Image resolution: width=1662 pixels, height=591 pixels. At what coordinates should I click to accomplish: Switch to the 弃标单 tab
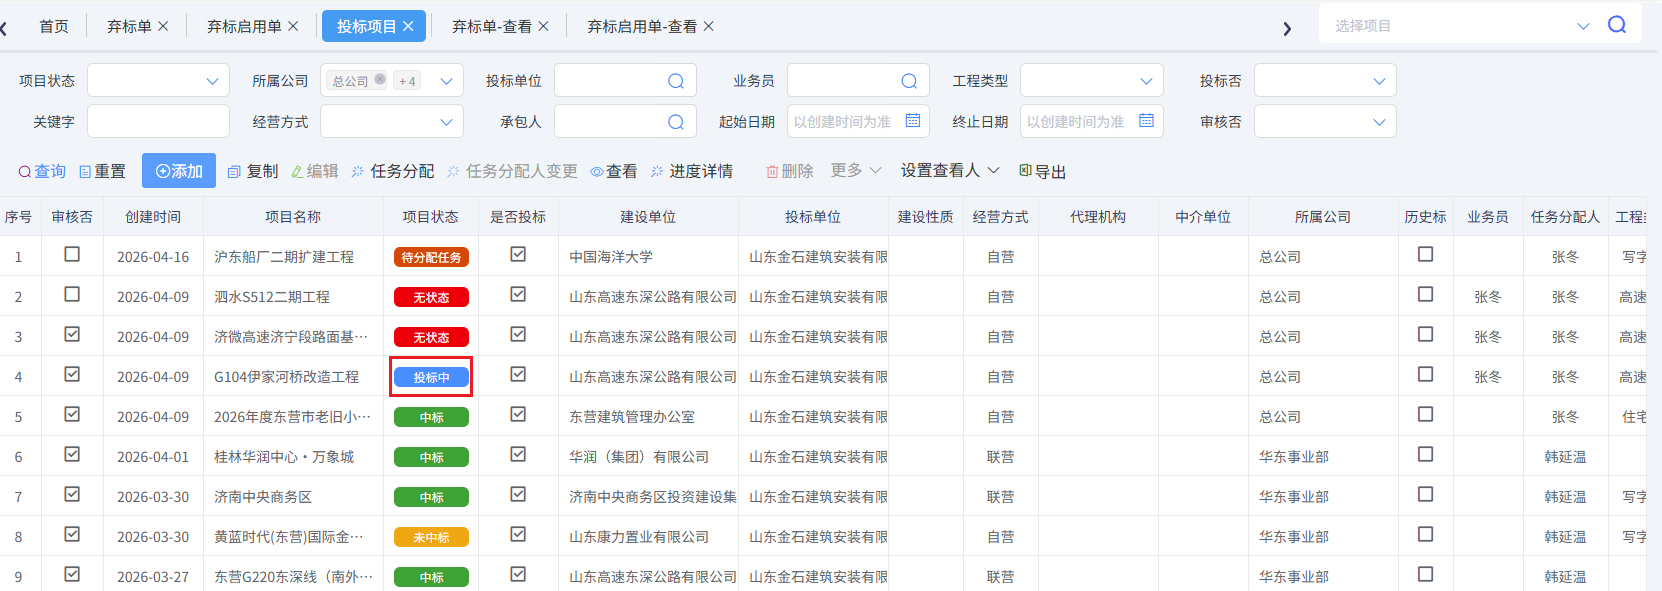click(129, 26)
